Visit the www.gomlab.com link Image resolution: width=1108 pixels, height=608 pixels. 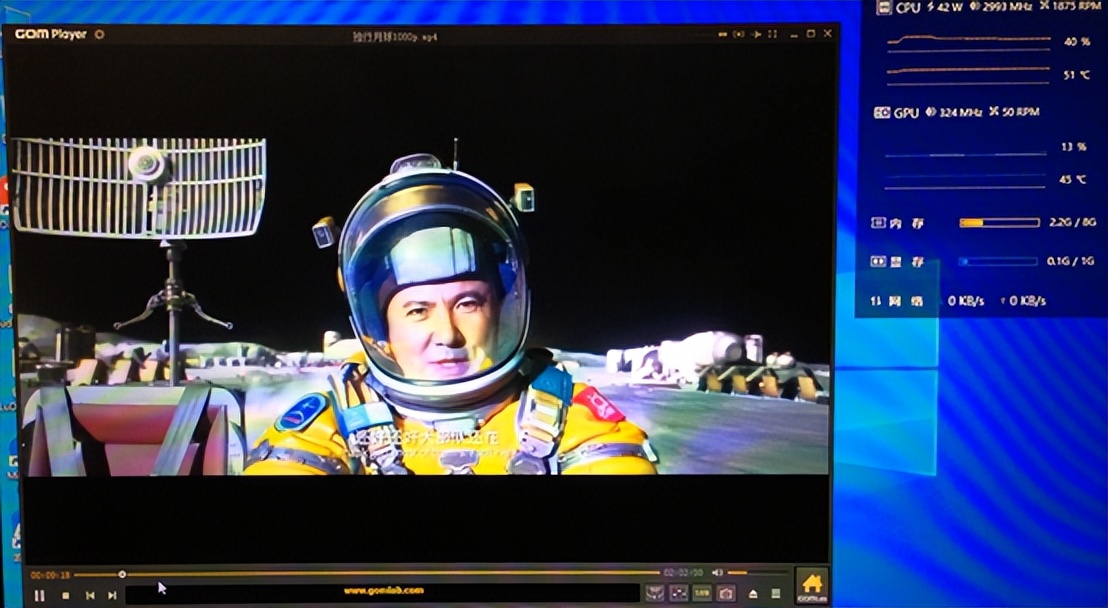click(x=383, y=591)
